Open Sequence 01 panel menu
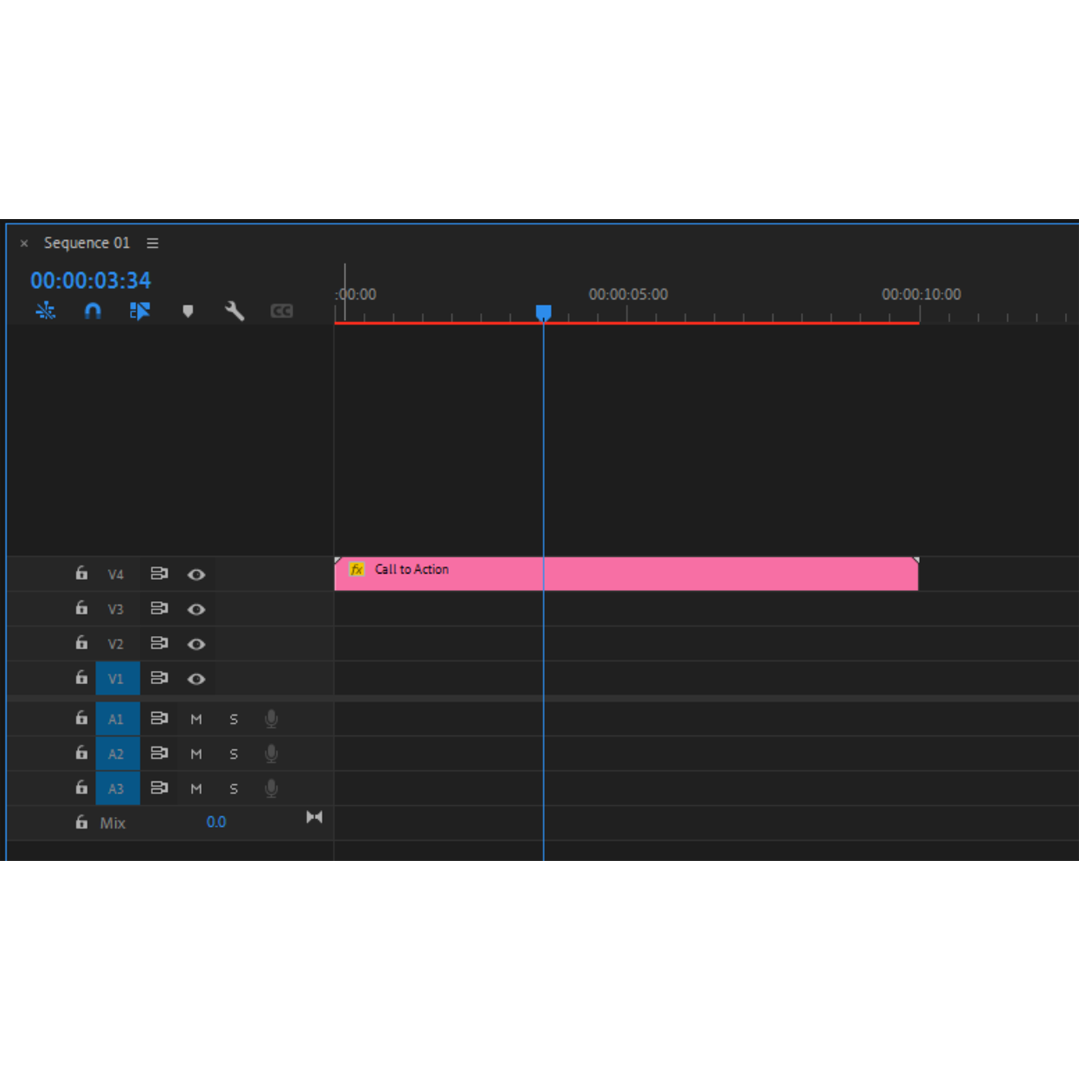The height and width of the screenshot is (1080, 1080). click(x=153, y=243)
